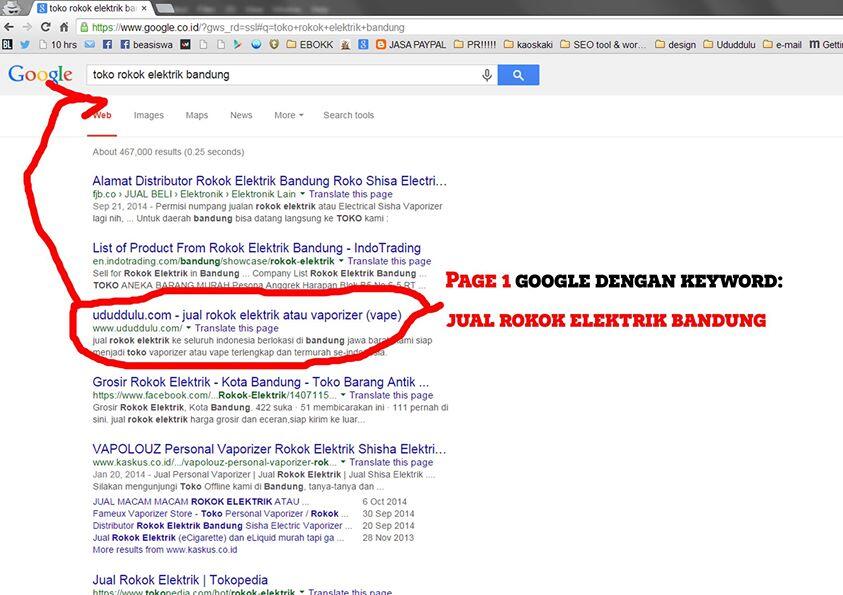Open the Ududdulu bookmark folder
Screen dimensions: 843x595
click(729, 45)
